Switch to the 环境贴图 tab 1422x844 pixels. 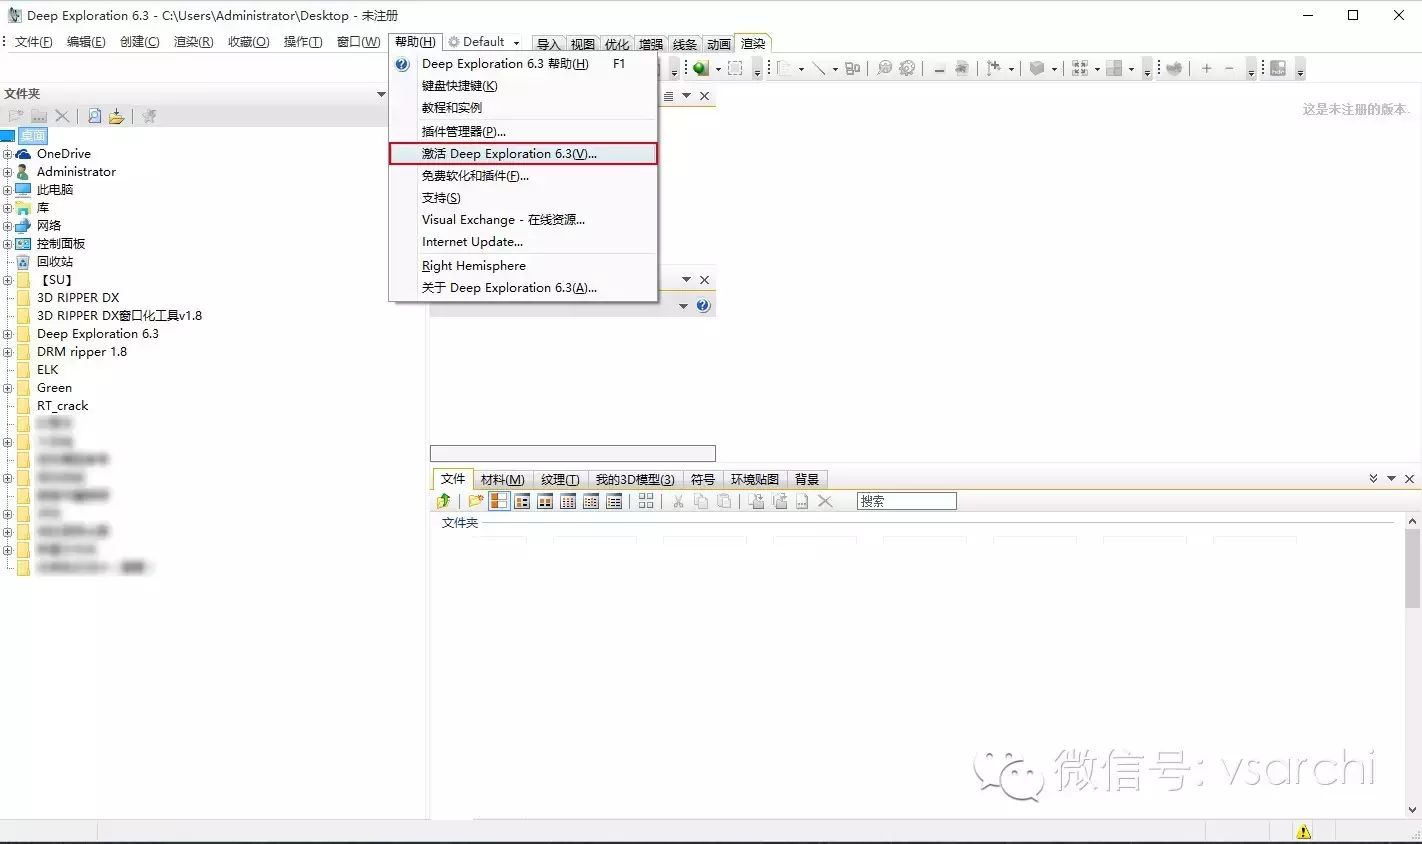754,480
